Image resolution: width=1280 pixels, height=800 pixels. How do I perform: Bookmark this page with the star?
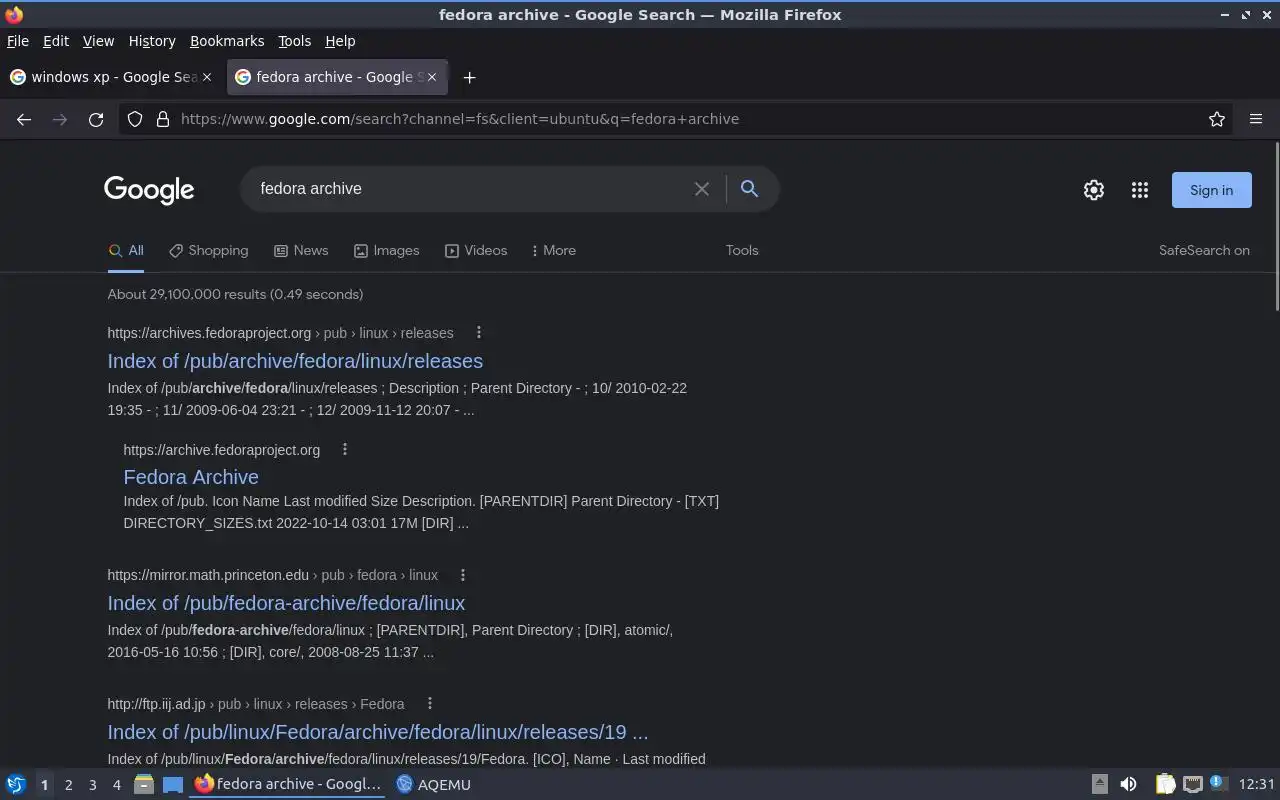pos(1217,119)
